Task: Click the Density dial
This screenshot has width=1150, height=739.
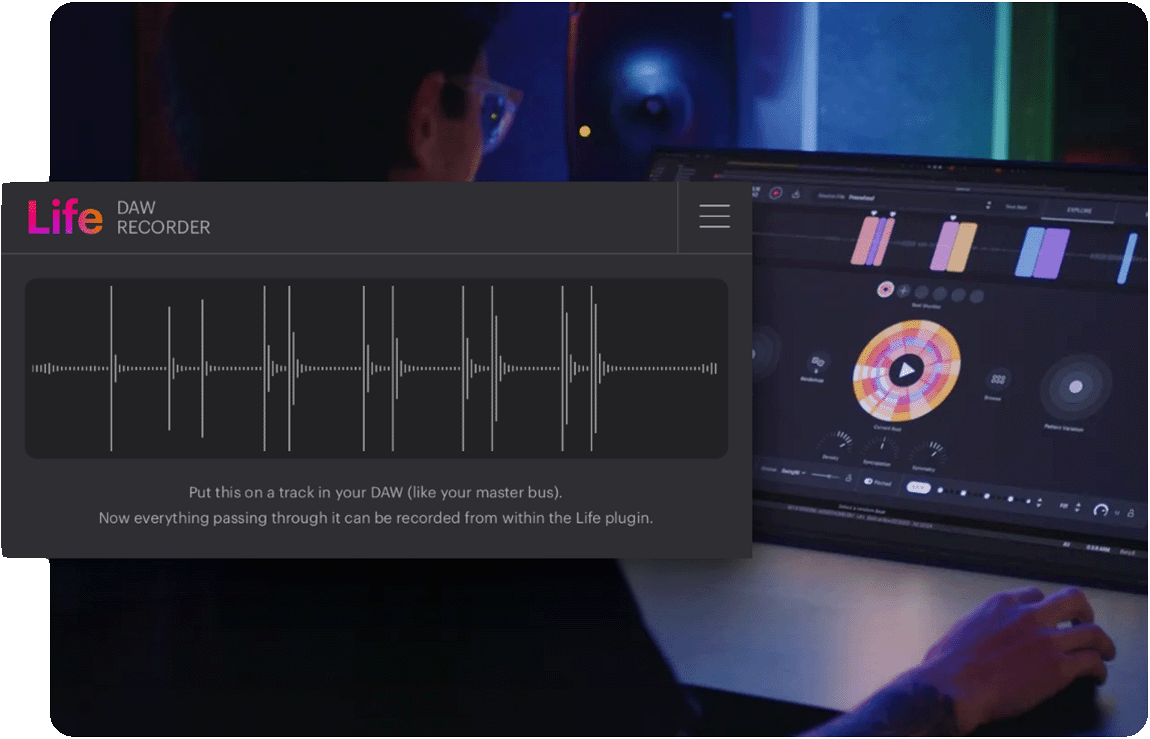Action: click(x=835, y=442)
